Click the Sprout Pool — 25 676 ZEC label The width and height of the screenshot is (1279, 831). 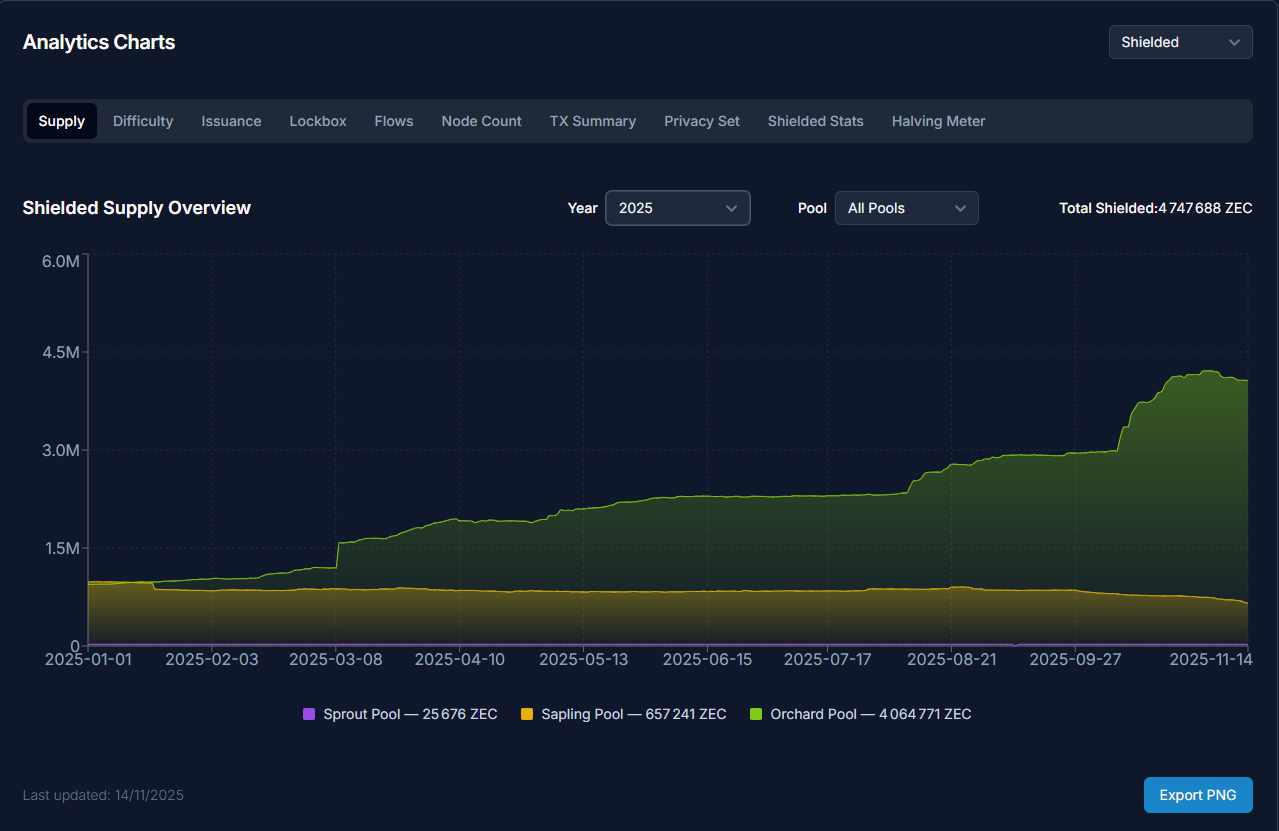point(410,714)
